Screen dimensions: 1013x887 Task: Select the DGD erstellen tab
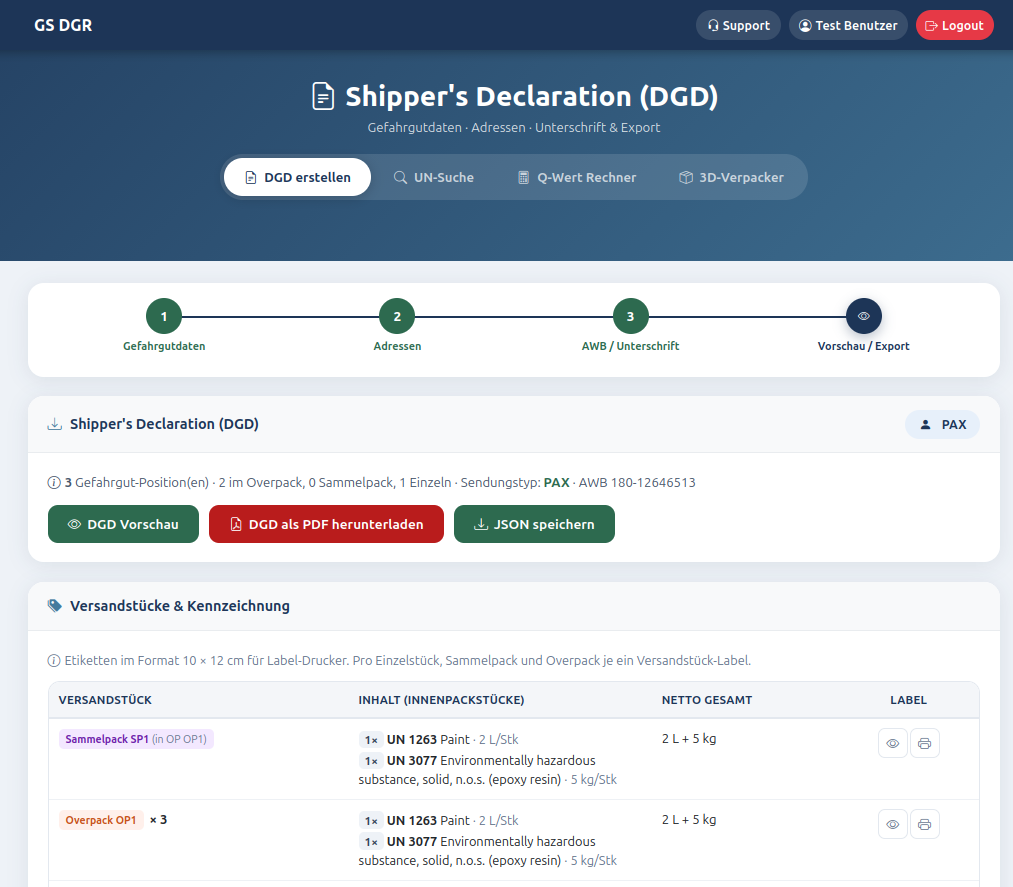297,177
